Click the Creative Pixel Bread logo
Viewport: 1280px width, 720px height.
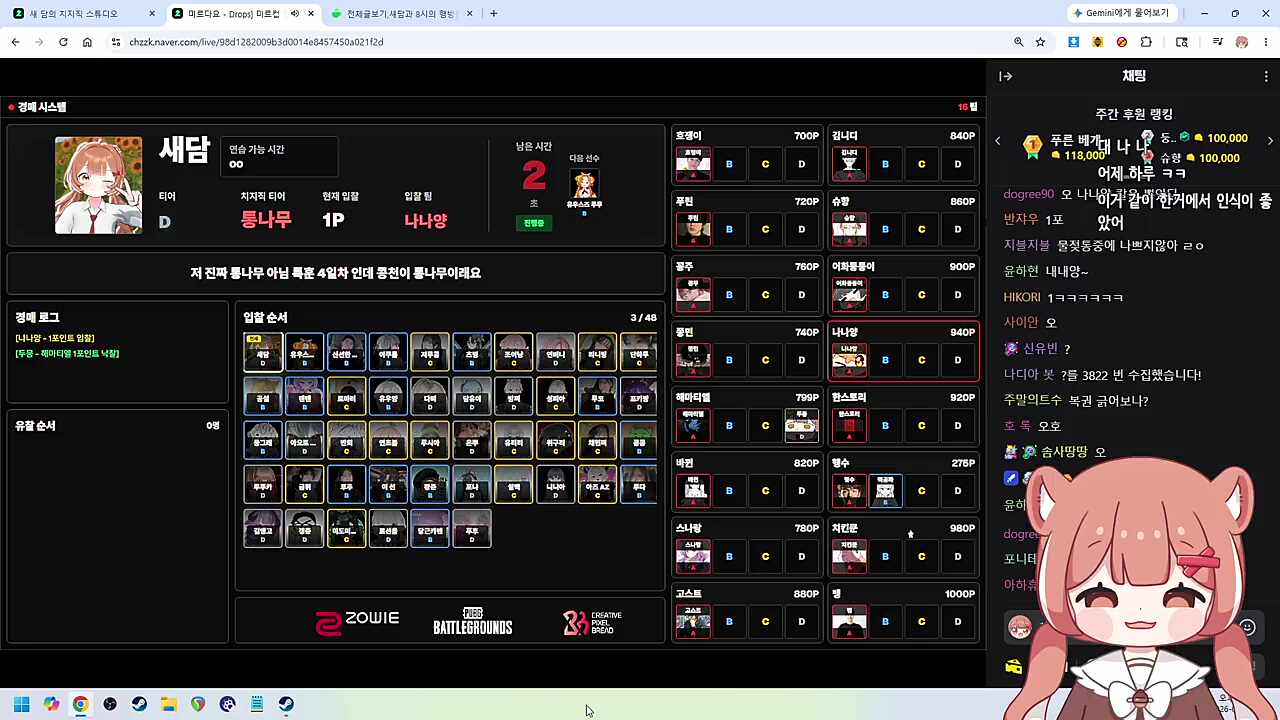592,622
